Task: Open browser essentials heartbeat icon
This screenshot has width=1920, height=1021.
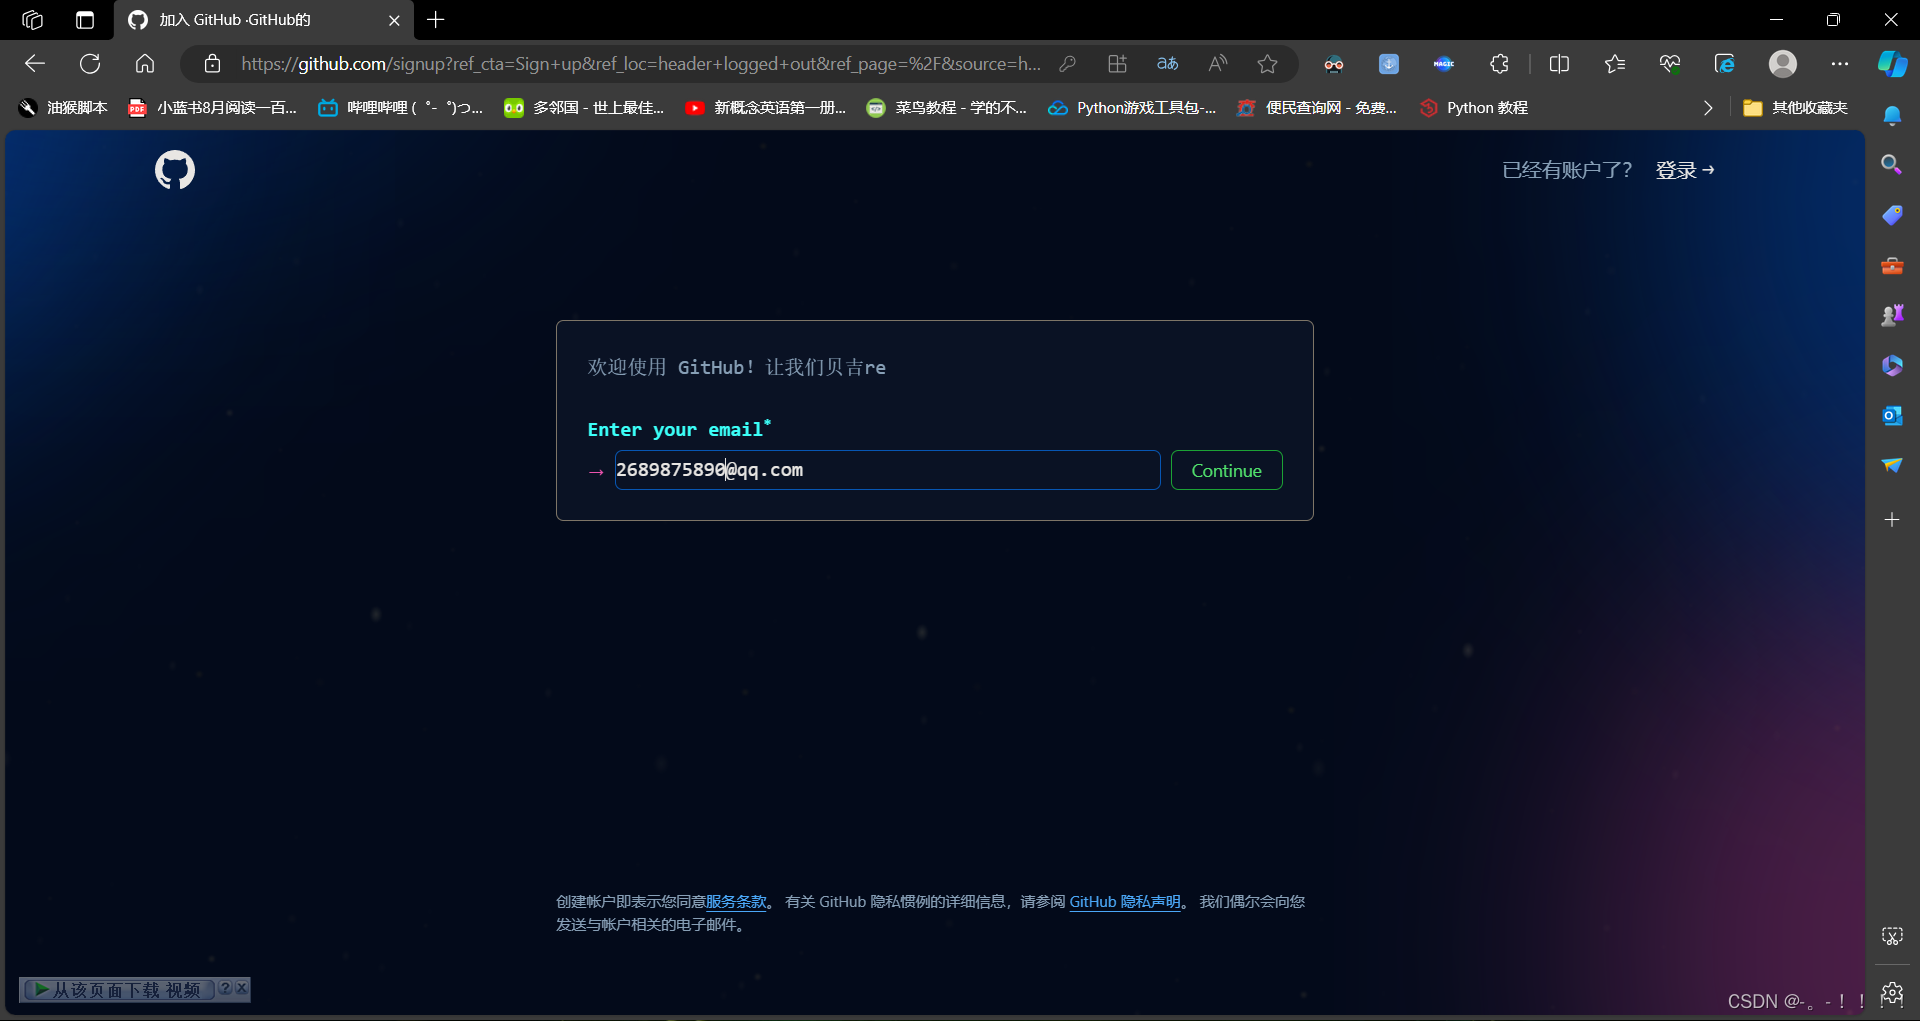Action: 1670,64
